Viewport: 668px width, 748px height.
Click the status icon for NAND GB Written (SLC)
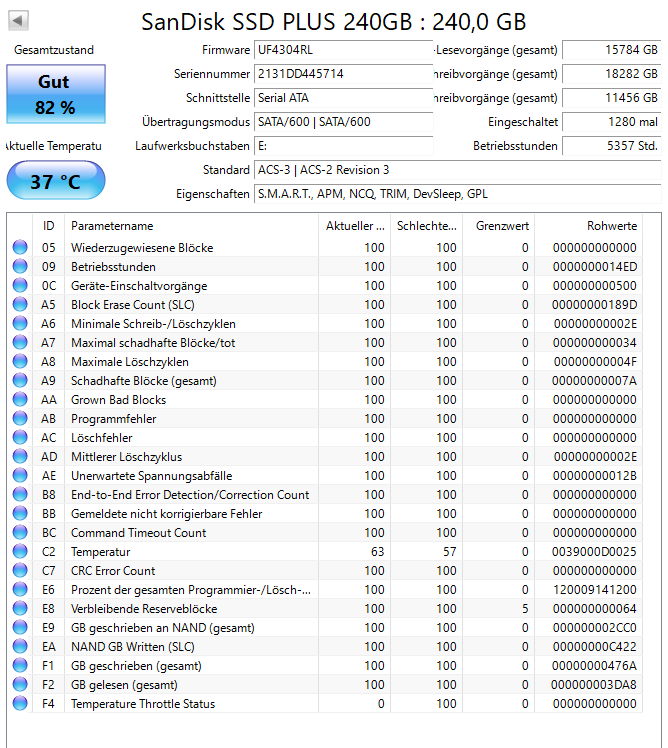pyautogui.click(x=20, y=646)
